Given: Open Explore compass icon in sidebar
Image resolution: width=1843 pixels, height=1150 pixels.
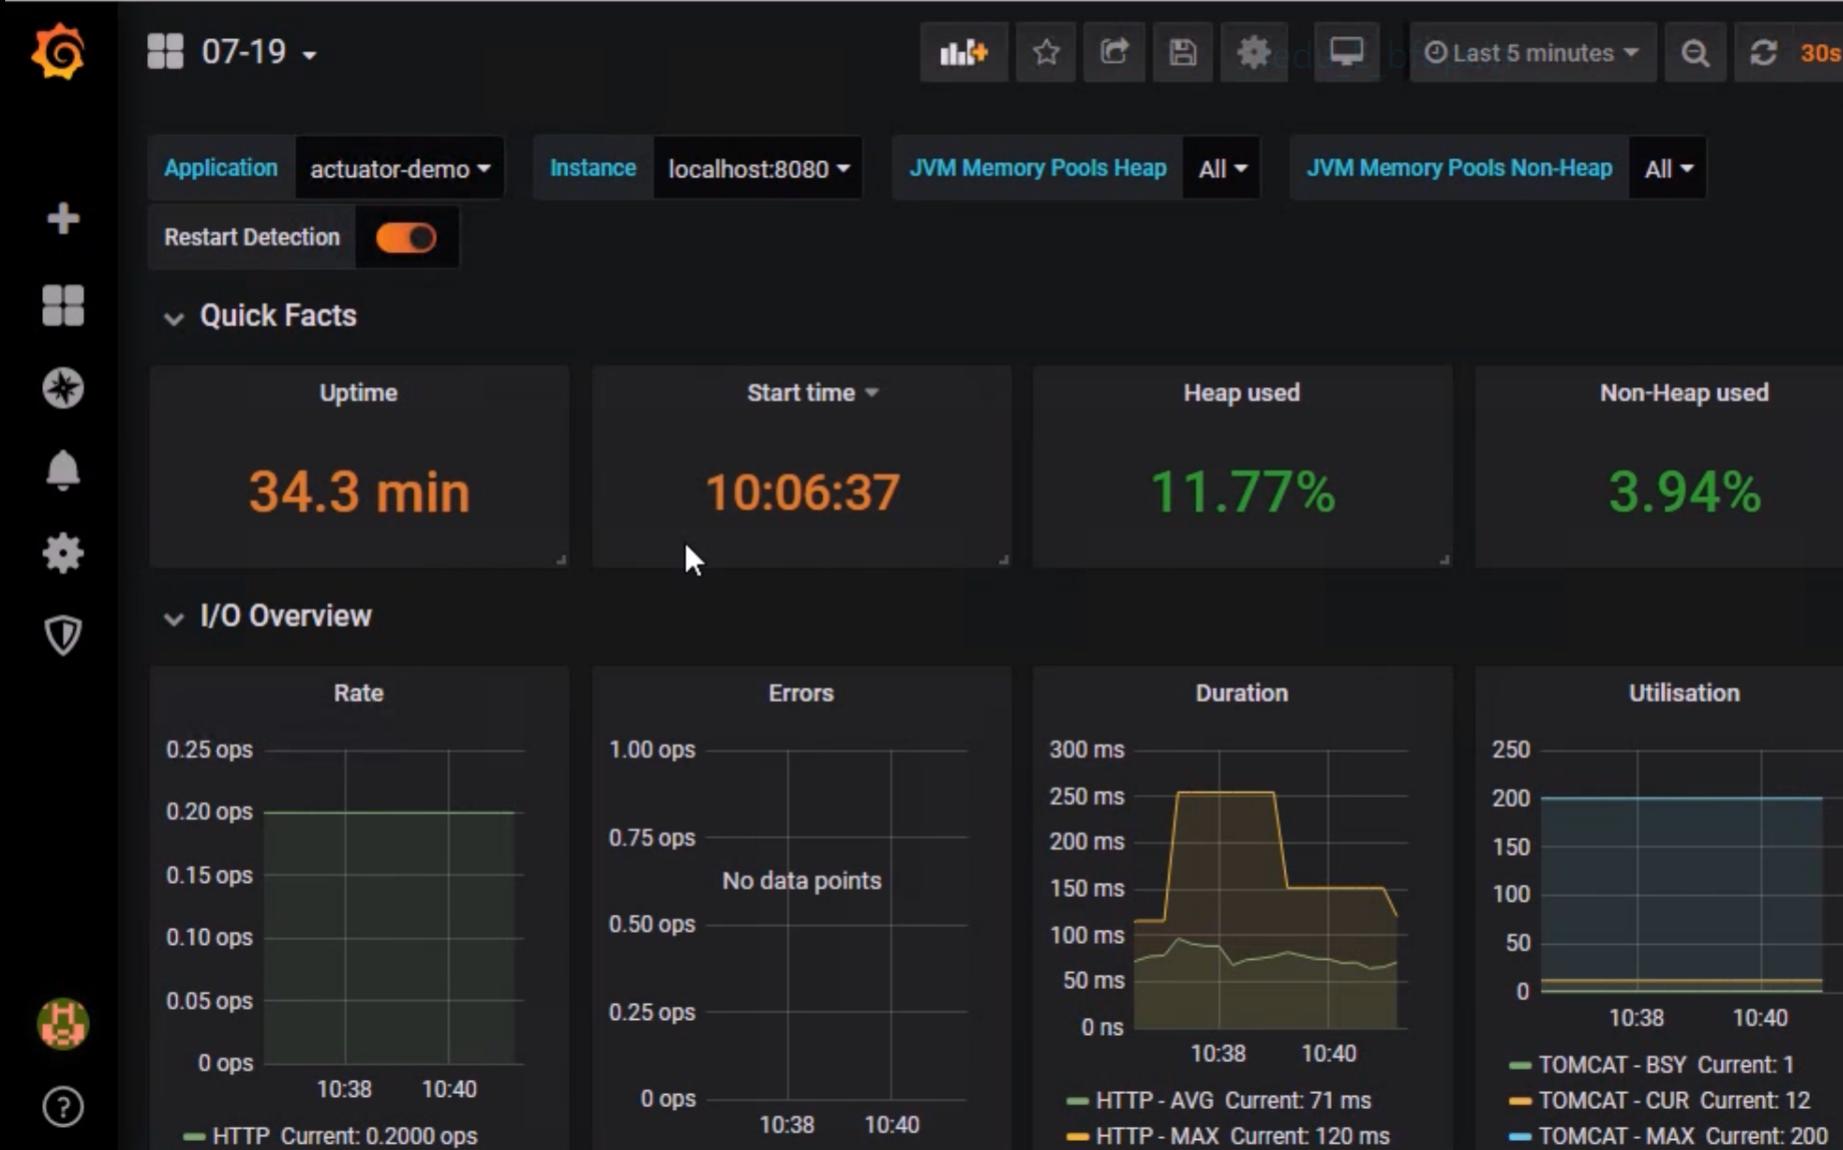Looking at the screenshot, I should tap(63, 388).
